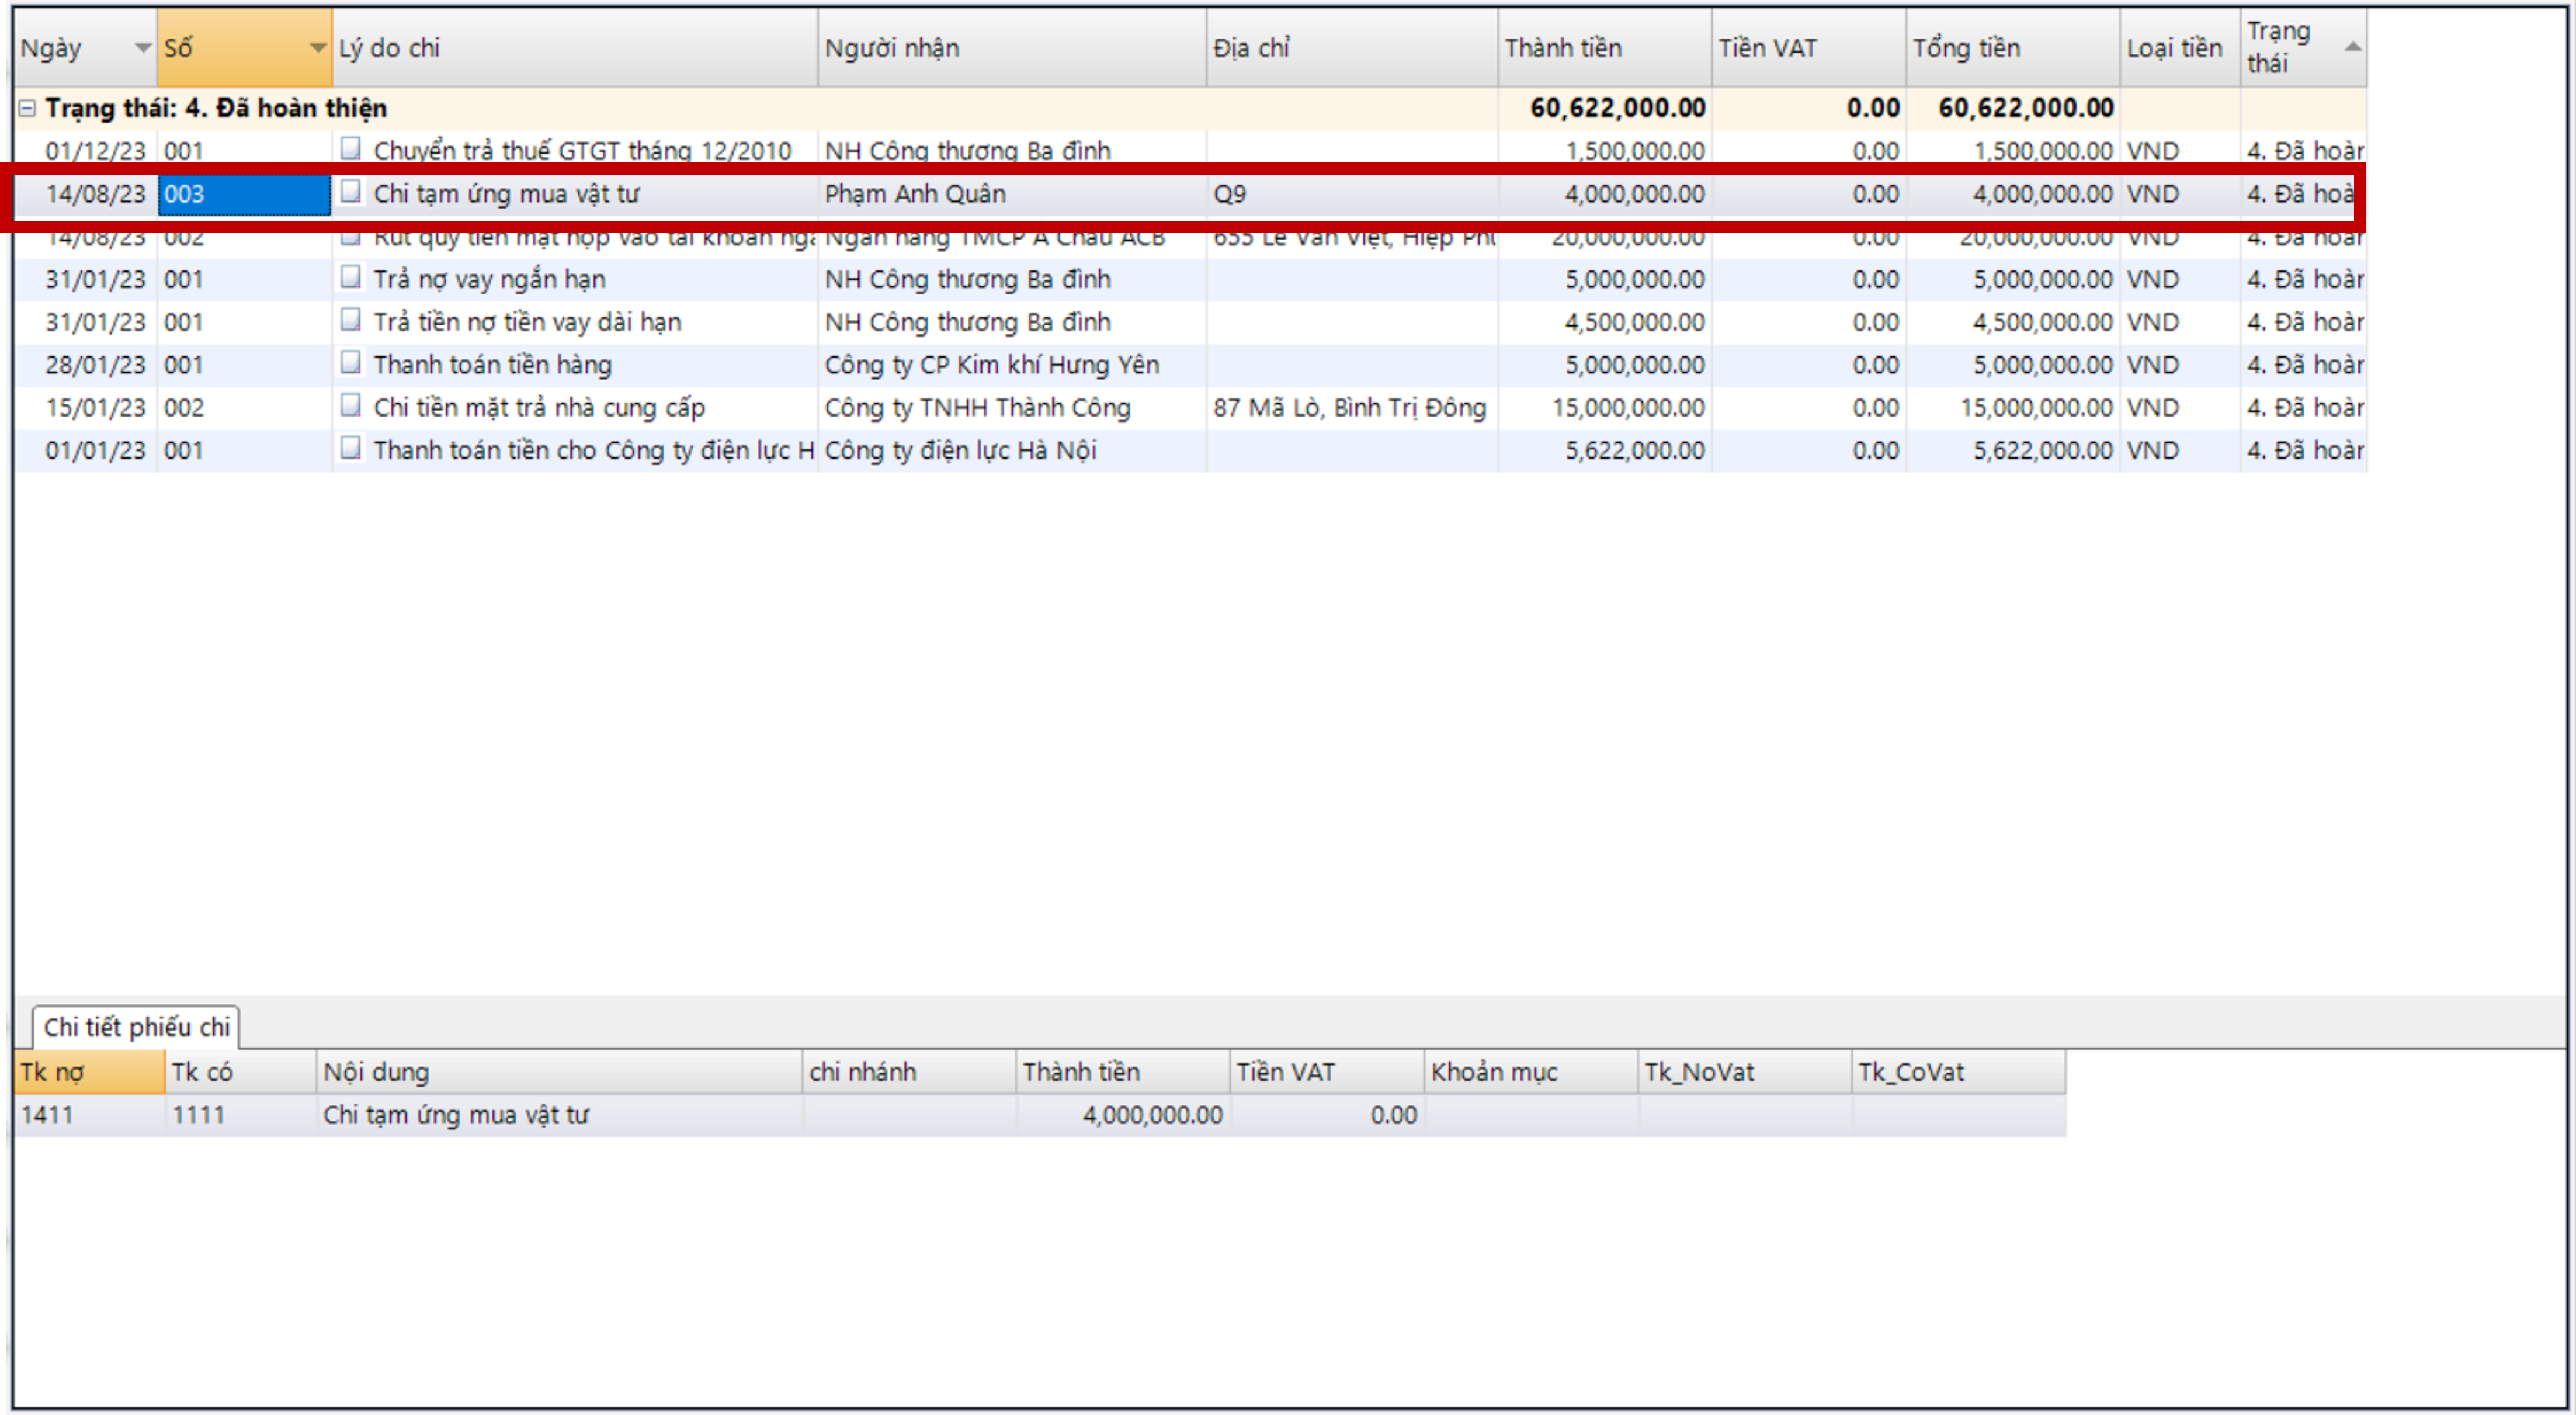Collapse the 'Trạng thái: 4. Đã hoàn thiện' group
This screenshot has width=2576, height=1415.
tap(27, 108)
